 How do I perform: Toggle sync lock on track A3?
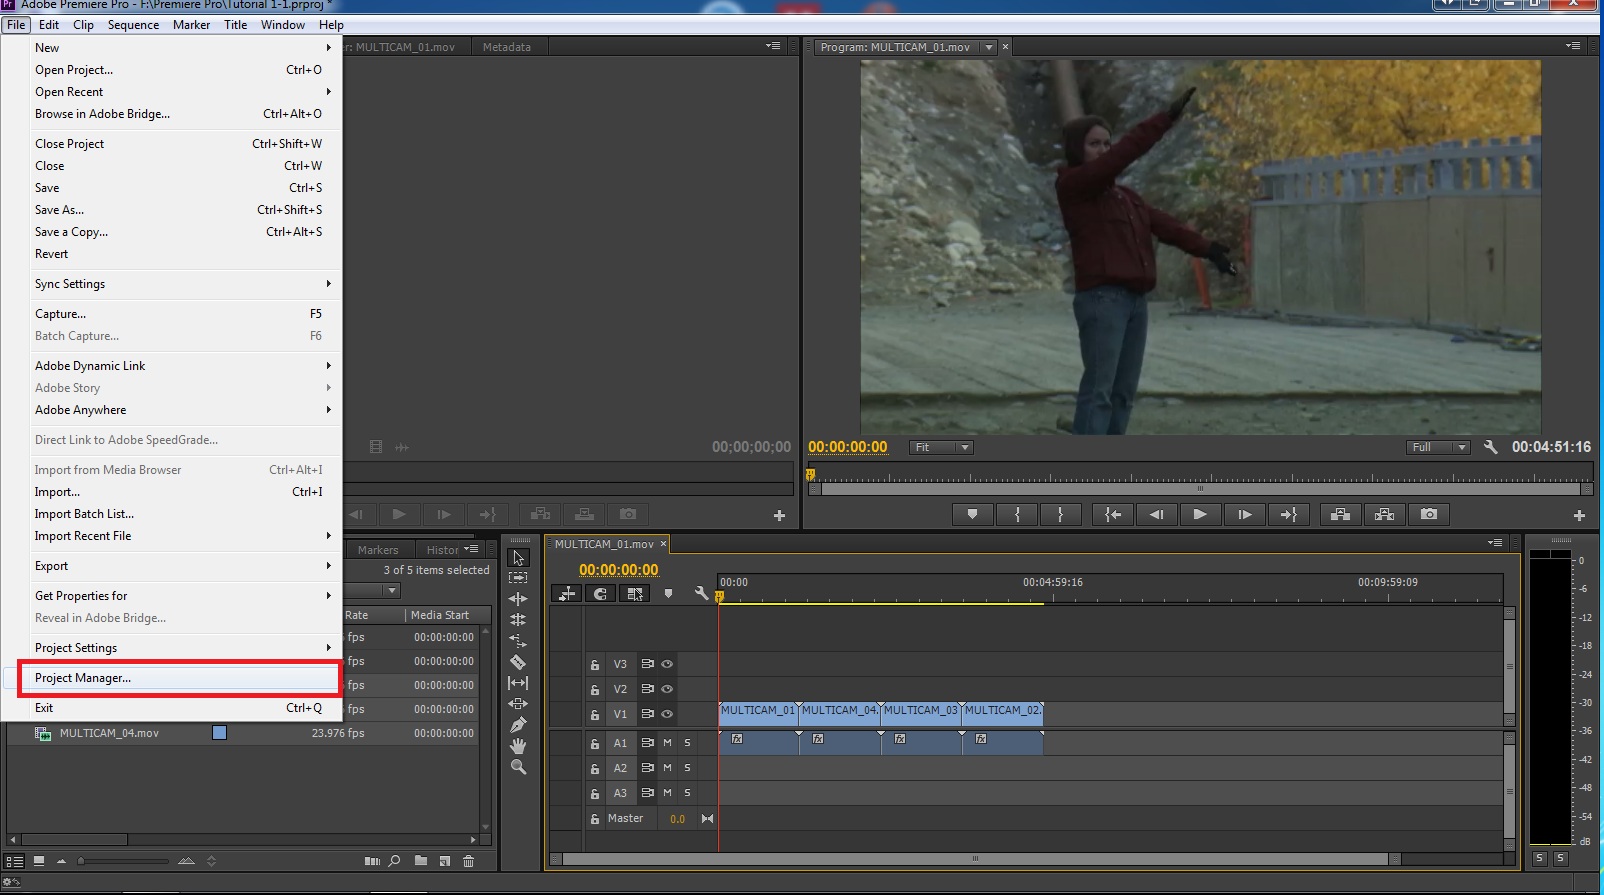coord(647,793)
